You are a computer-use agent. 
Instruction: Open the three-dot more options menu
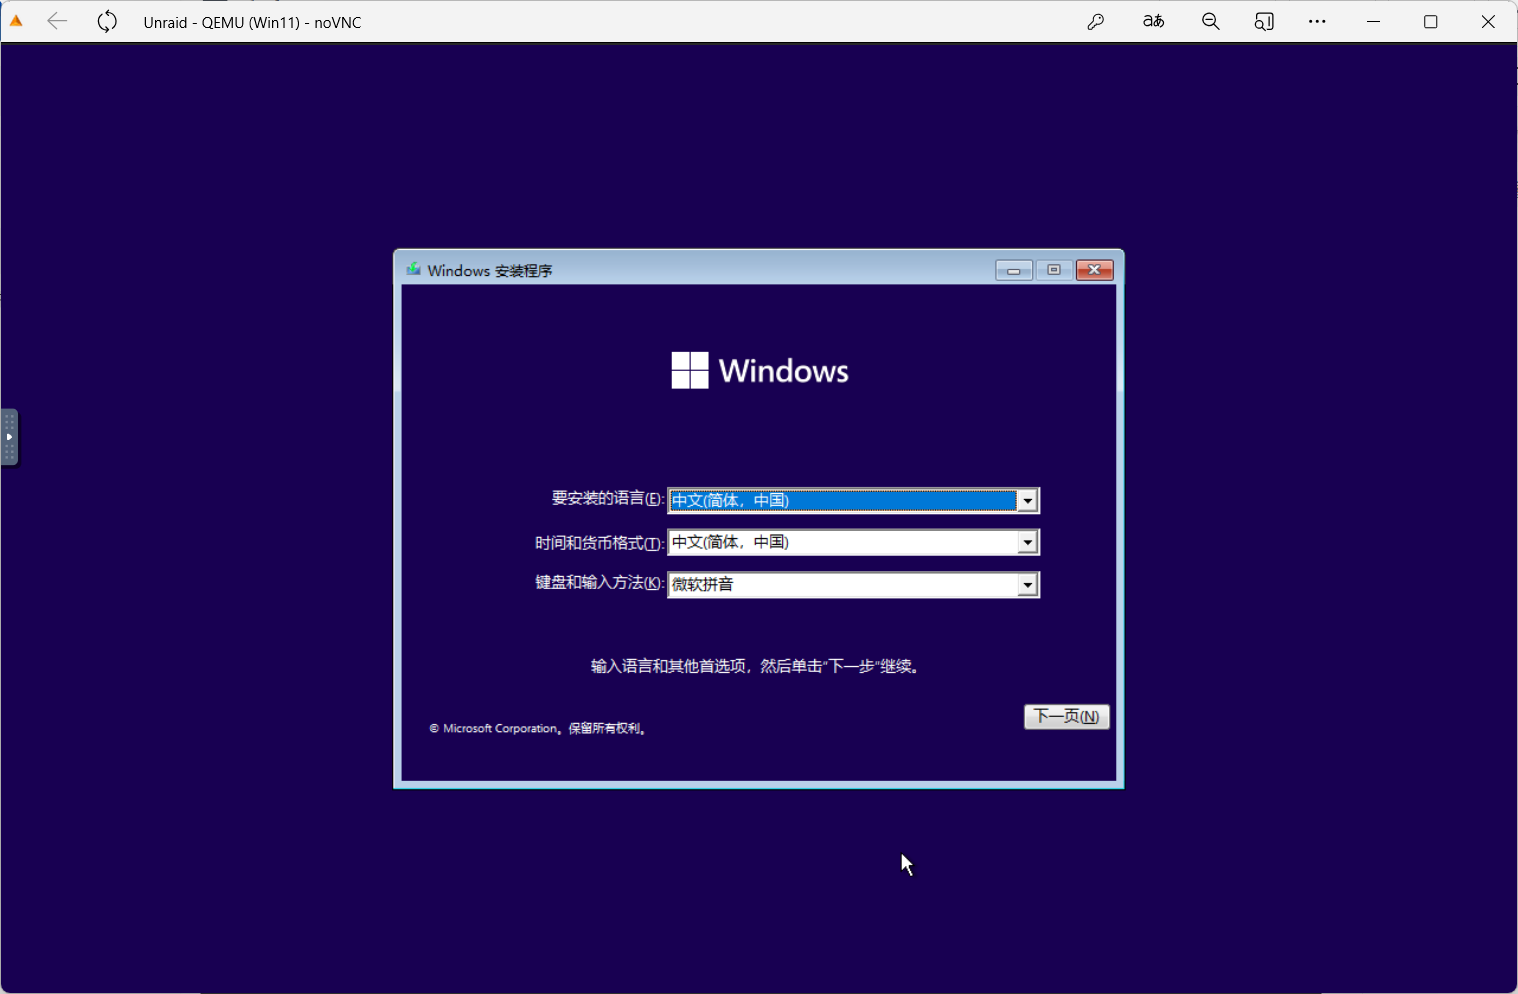click(1317, 21)
